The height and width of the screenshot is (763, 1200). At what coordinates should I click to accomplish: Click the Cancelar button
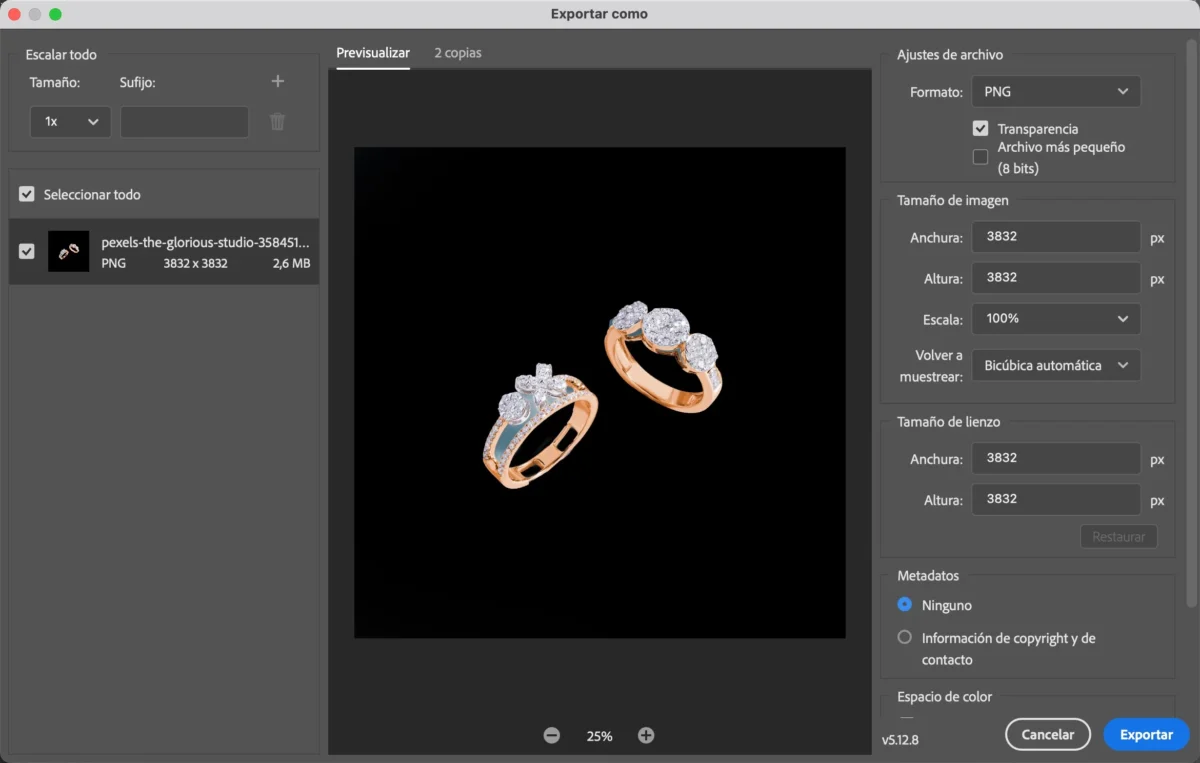pos(1048,734)
